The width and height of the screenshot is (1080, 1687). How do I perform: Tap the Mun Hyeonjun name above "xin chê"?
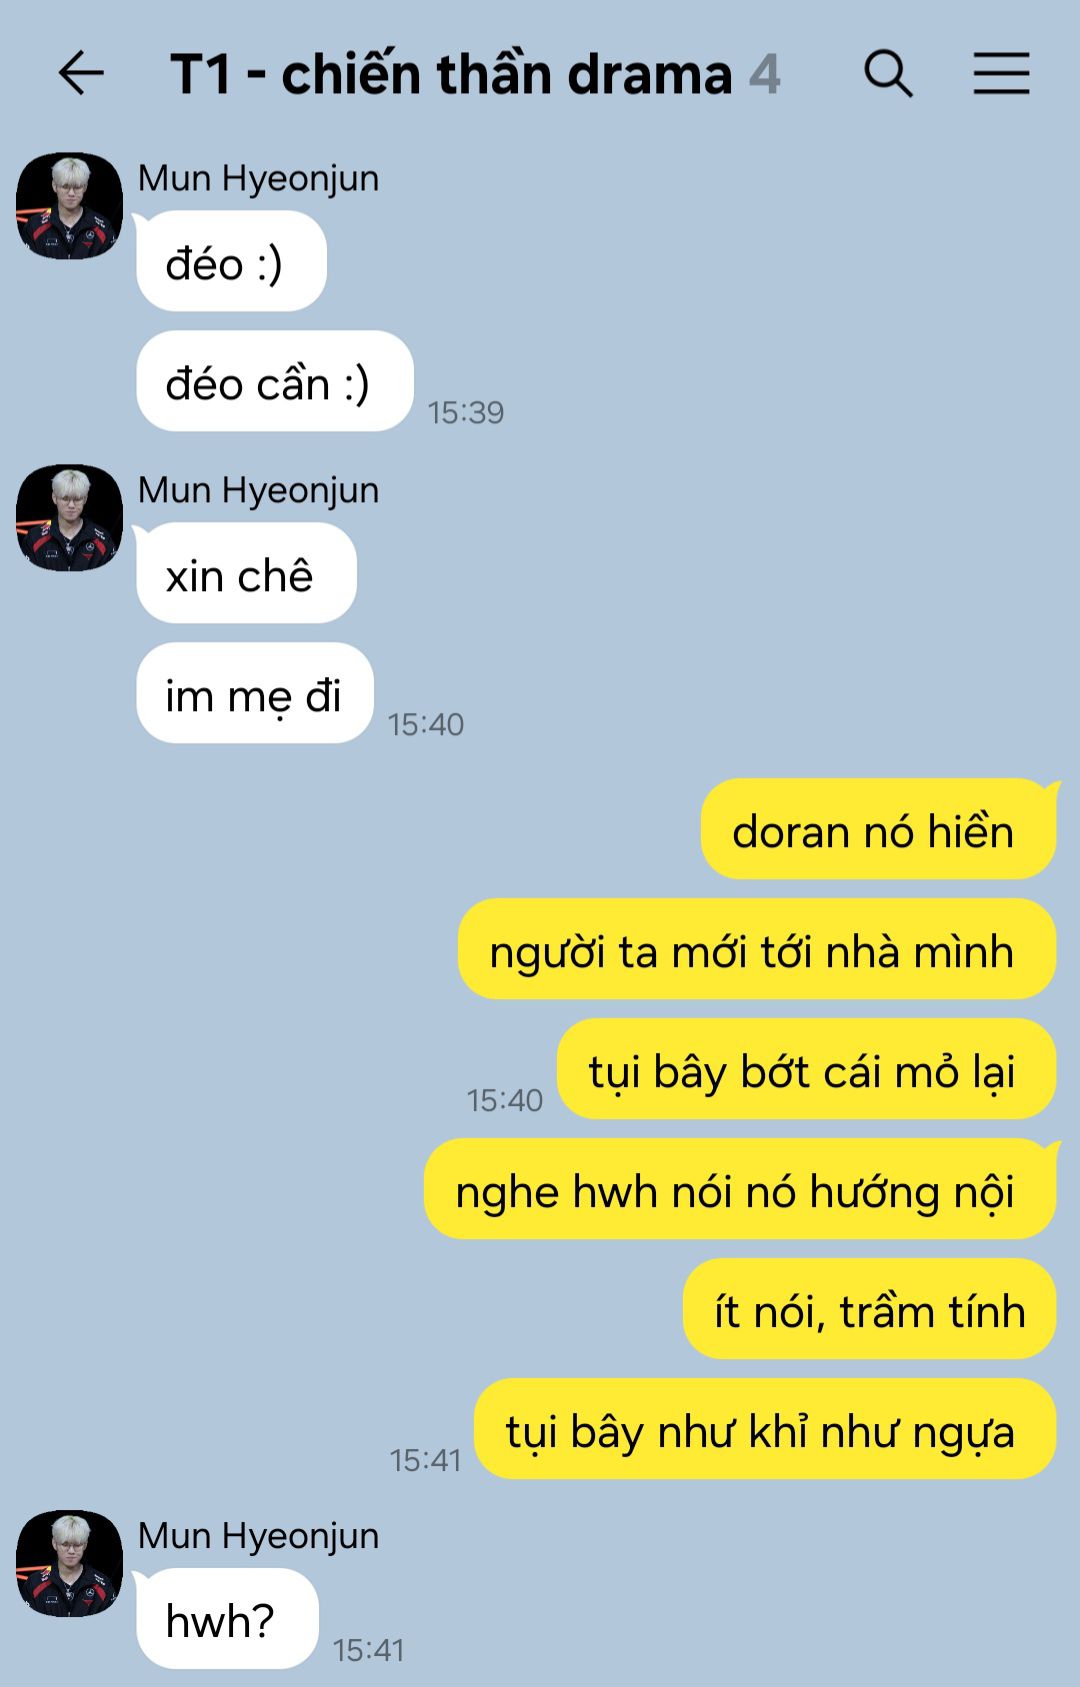258,491
